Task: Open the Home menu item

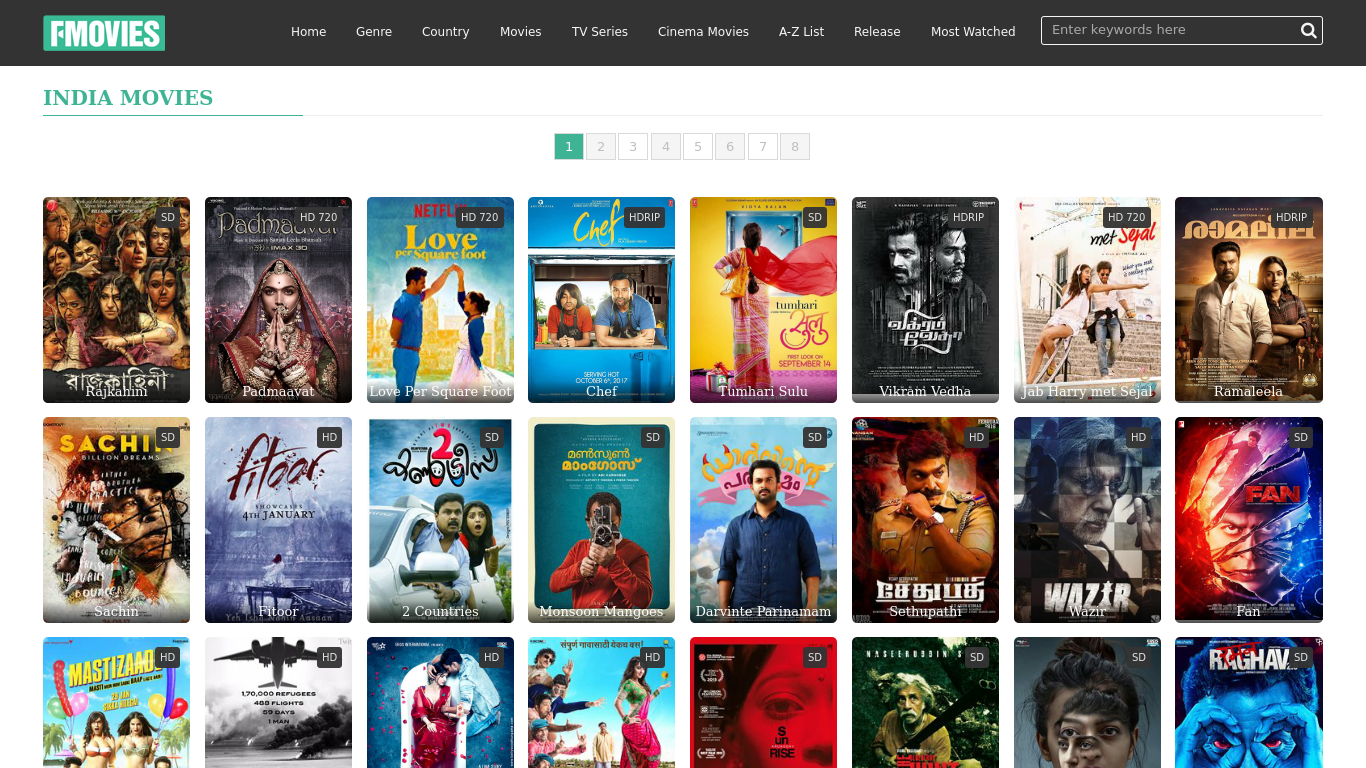Action: click(x=308, y=32)
